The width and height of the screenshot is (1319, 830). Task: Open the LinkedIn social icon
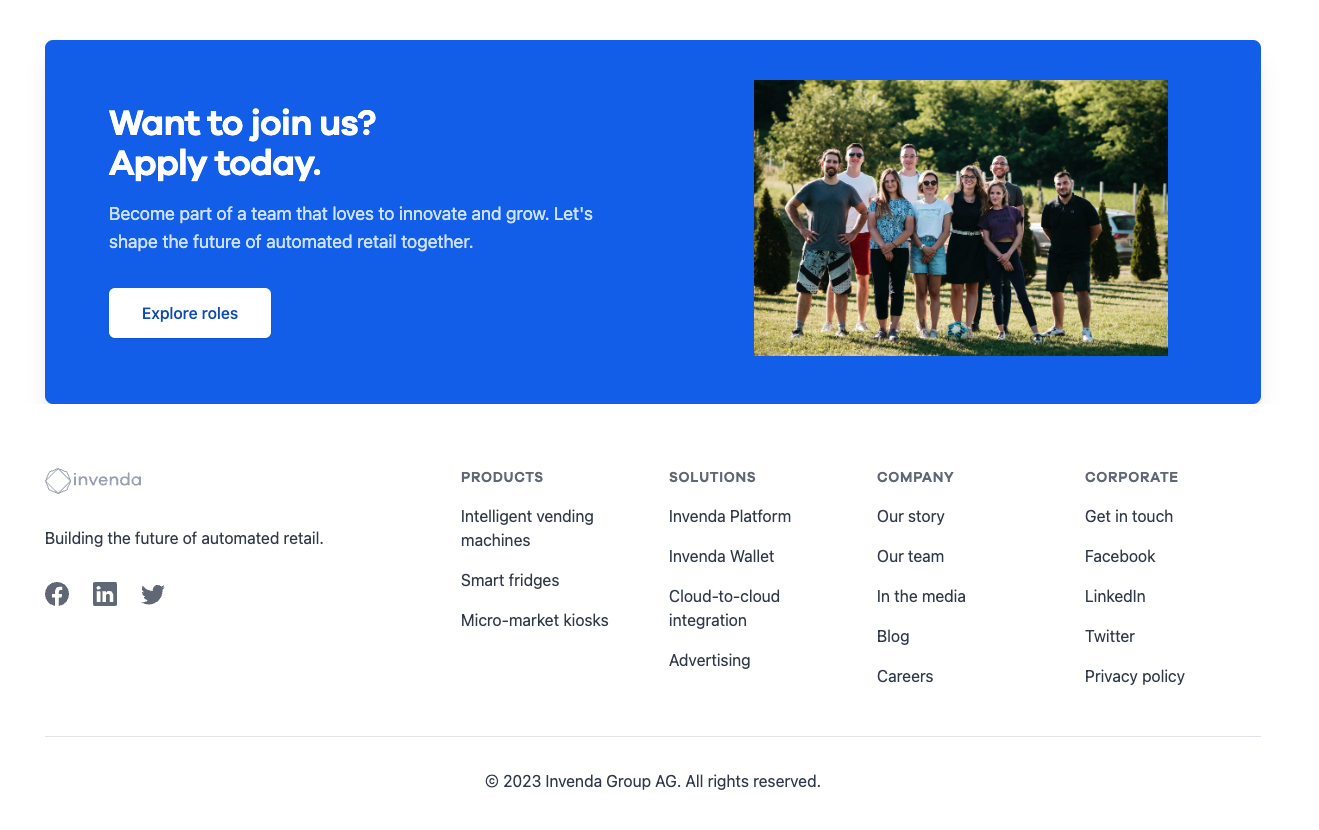pyautogui.click(x=105, y=594)
